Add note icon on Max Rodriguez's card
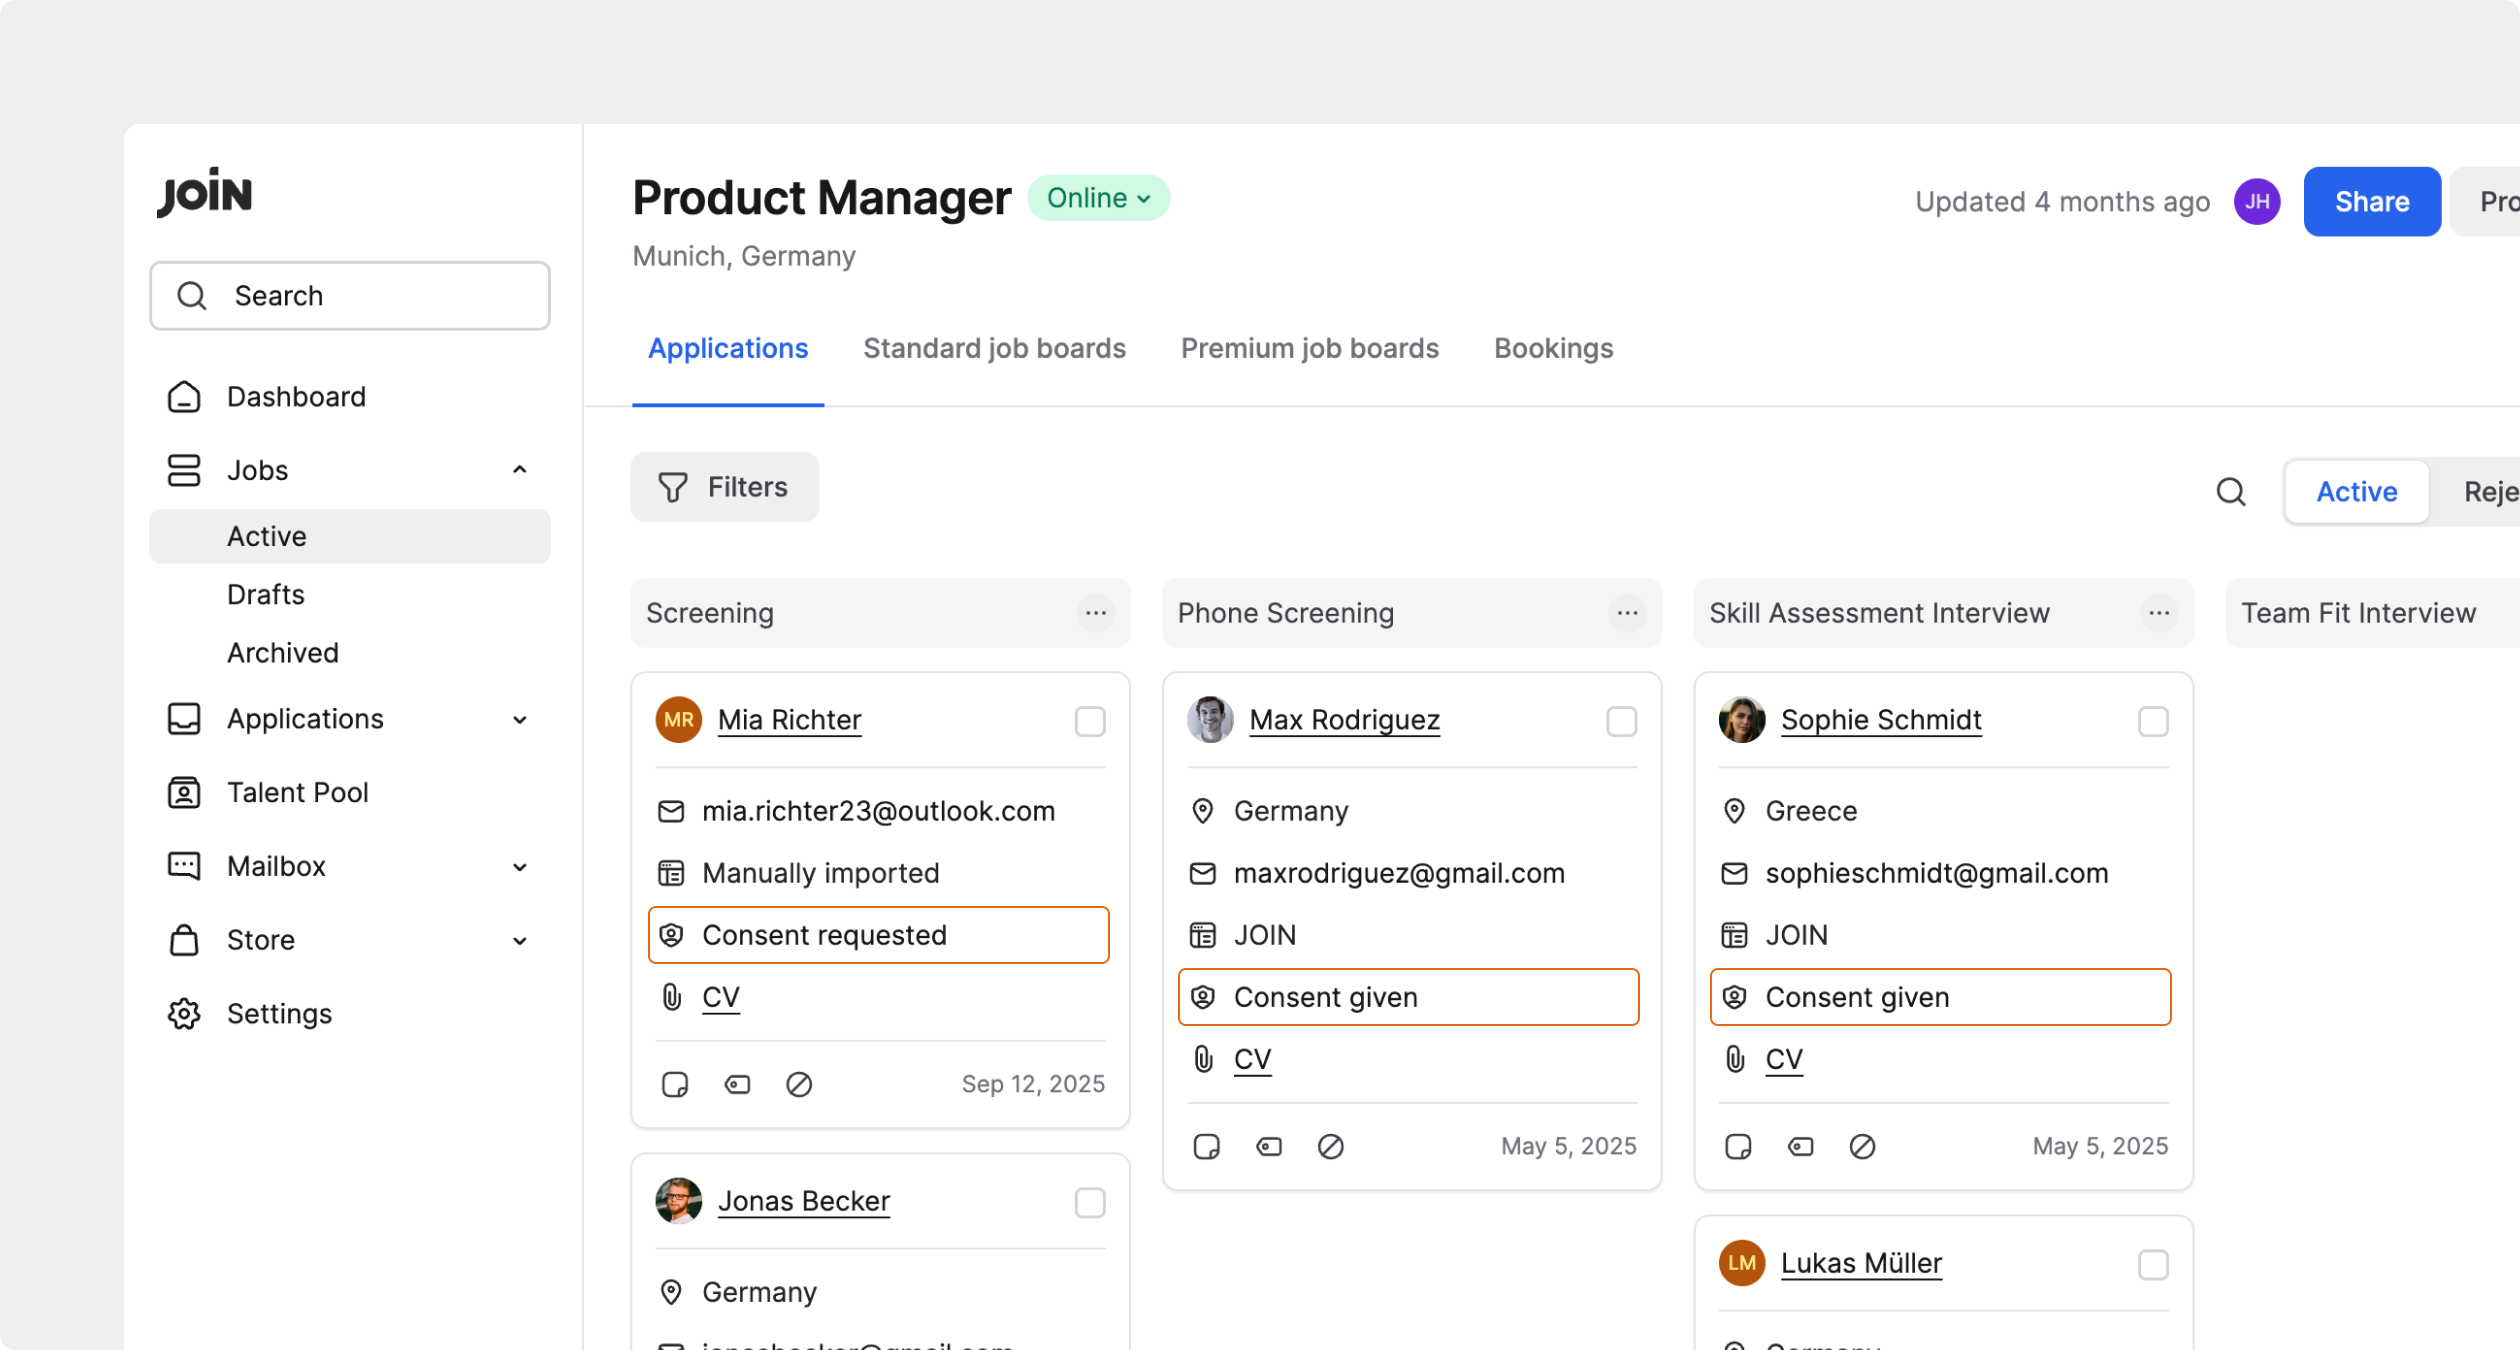Viewport: 2520px width, 1350px height. point(1207,1146)
